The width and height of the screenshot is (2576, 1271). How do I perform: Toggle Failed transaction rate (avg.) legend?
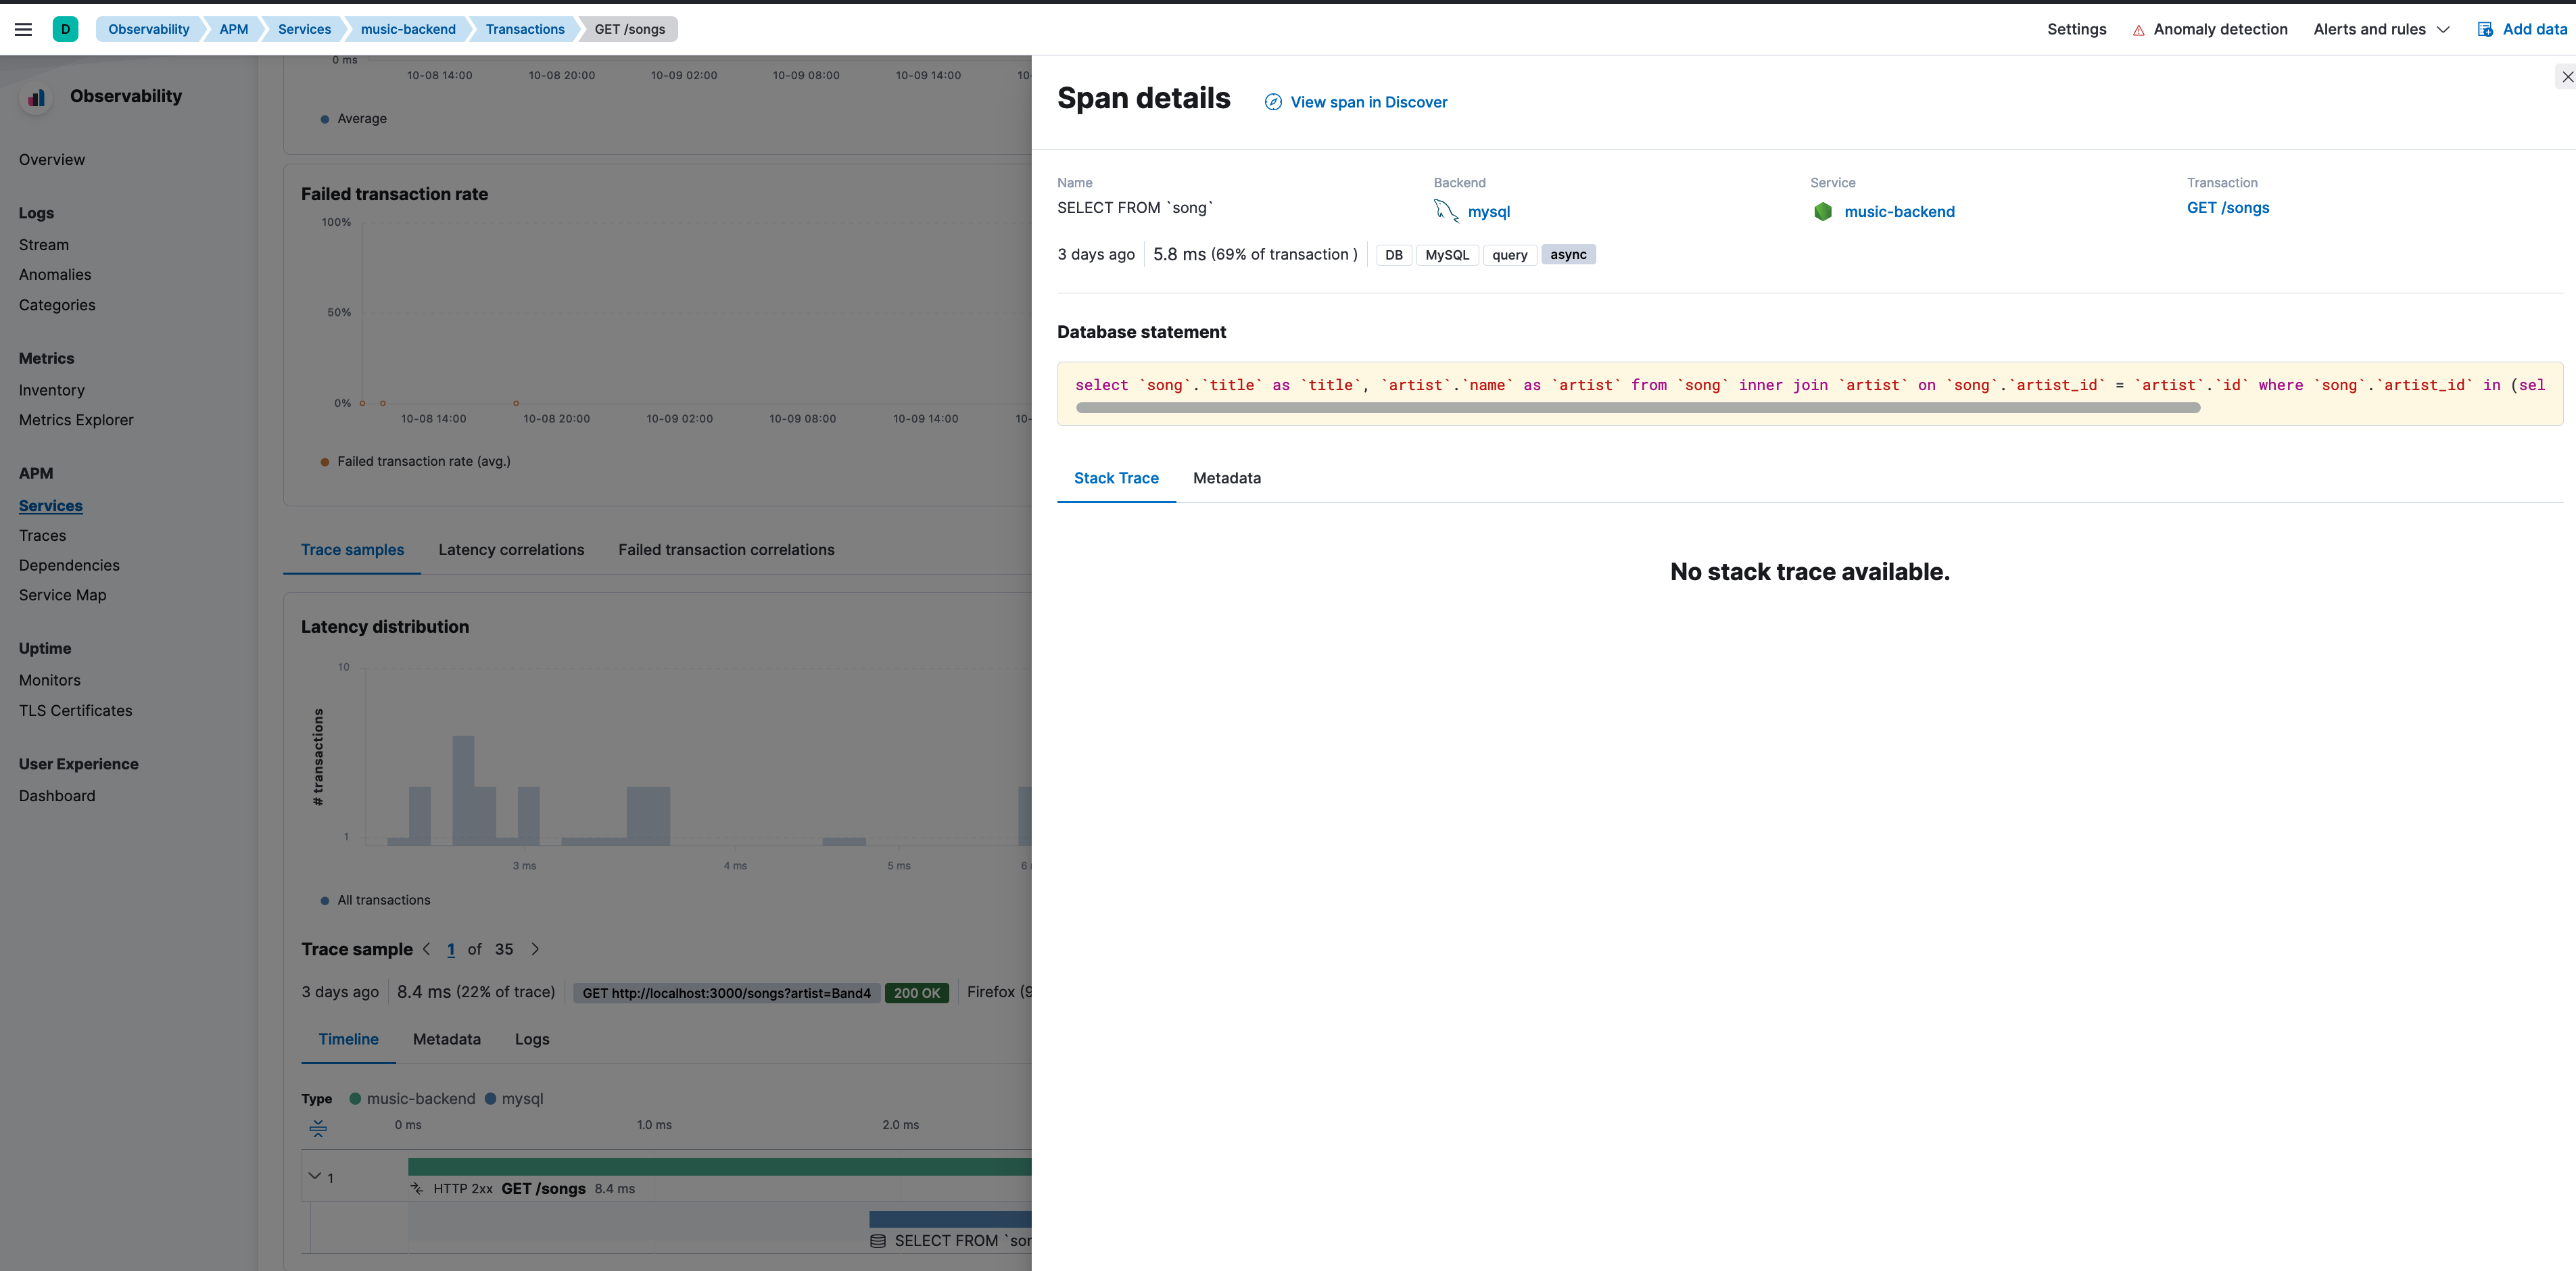415,461
